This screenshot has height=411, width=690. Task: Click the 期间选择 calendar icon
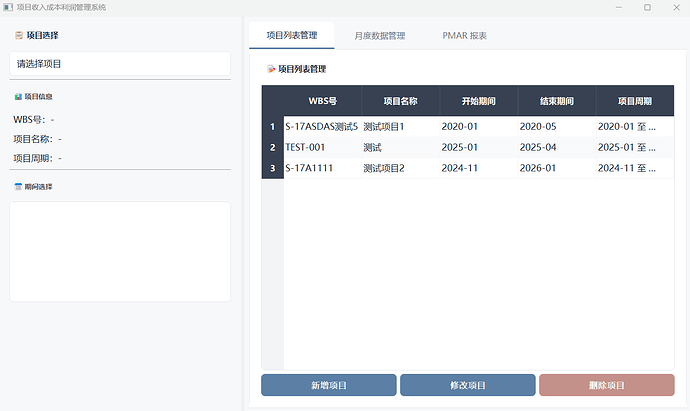click(x=18, y=187)
